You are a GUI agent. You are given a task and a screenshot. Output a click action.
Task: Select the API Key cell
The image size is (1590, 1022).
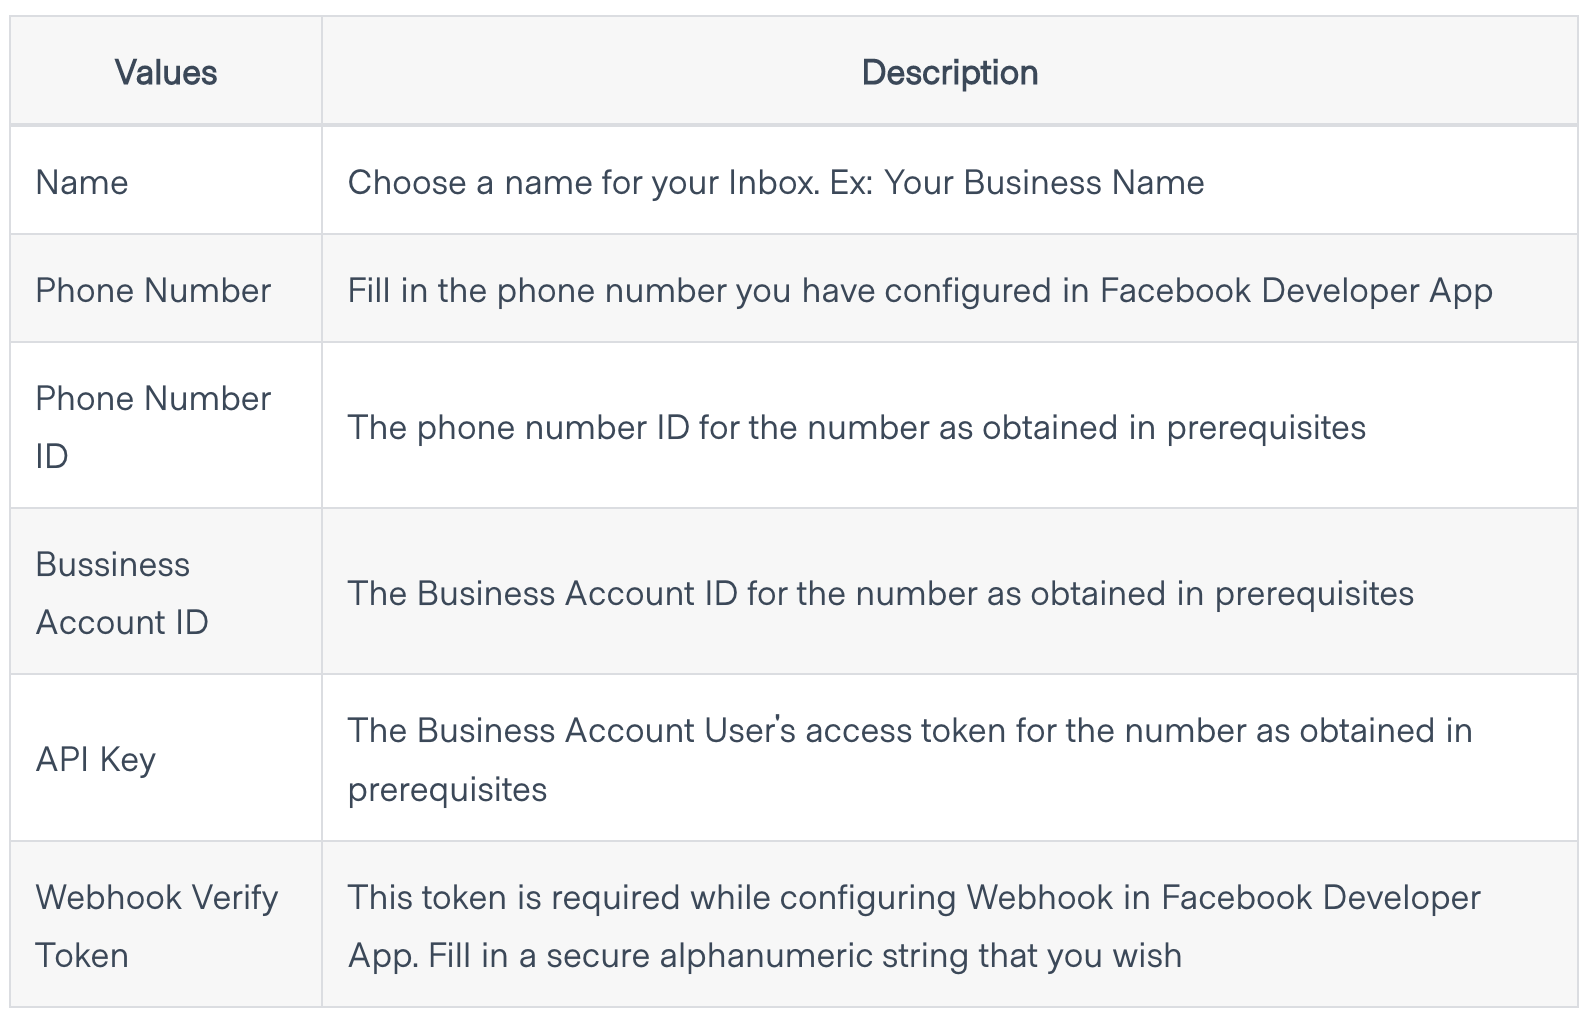[96, 759]
